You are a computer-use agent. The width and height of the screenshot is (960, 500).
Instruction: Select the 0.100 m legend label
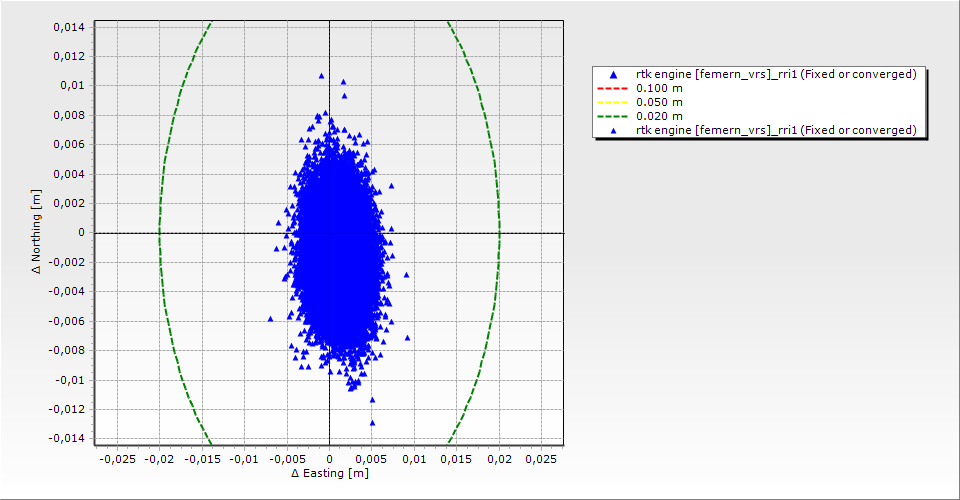point(659,89)
